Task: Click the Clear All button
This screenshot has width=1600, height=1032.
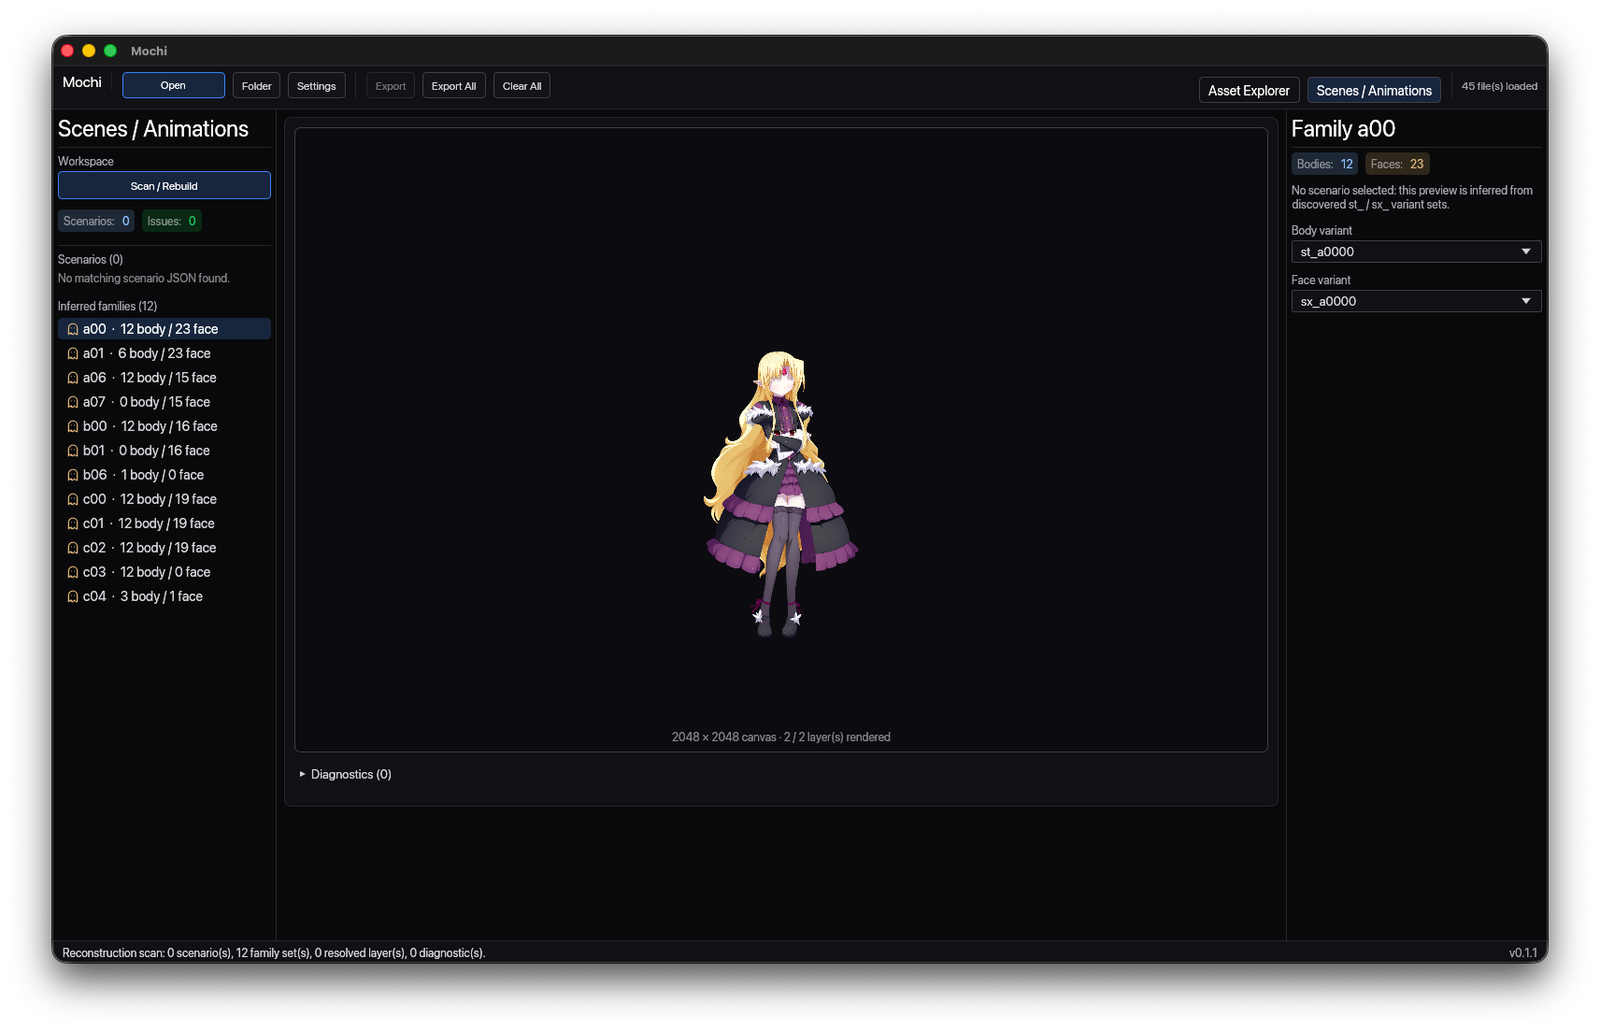Action: (x=521, y=85)
